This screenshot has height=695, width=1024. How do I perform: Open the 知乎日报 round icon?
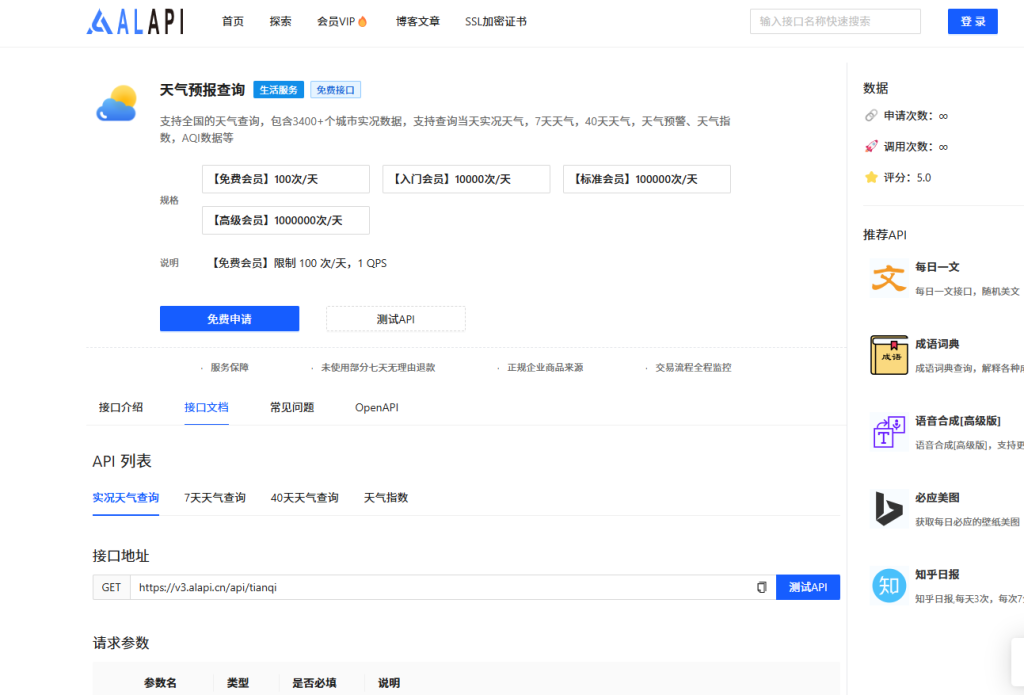coord(888,585)
